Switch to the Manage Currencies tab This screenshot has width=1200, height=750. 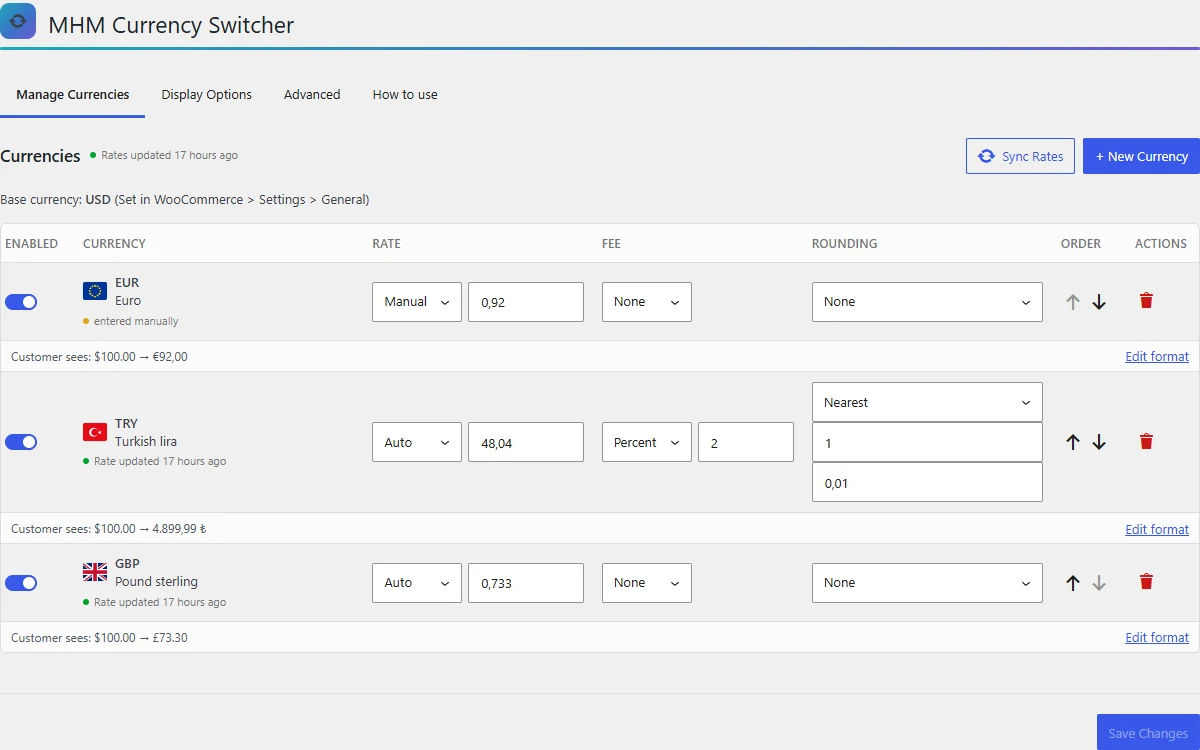click(x=73, y=95)
